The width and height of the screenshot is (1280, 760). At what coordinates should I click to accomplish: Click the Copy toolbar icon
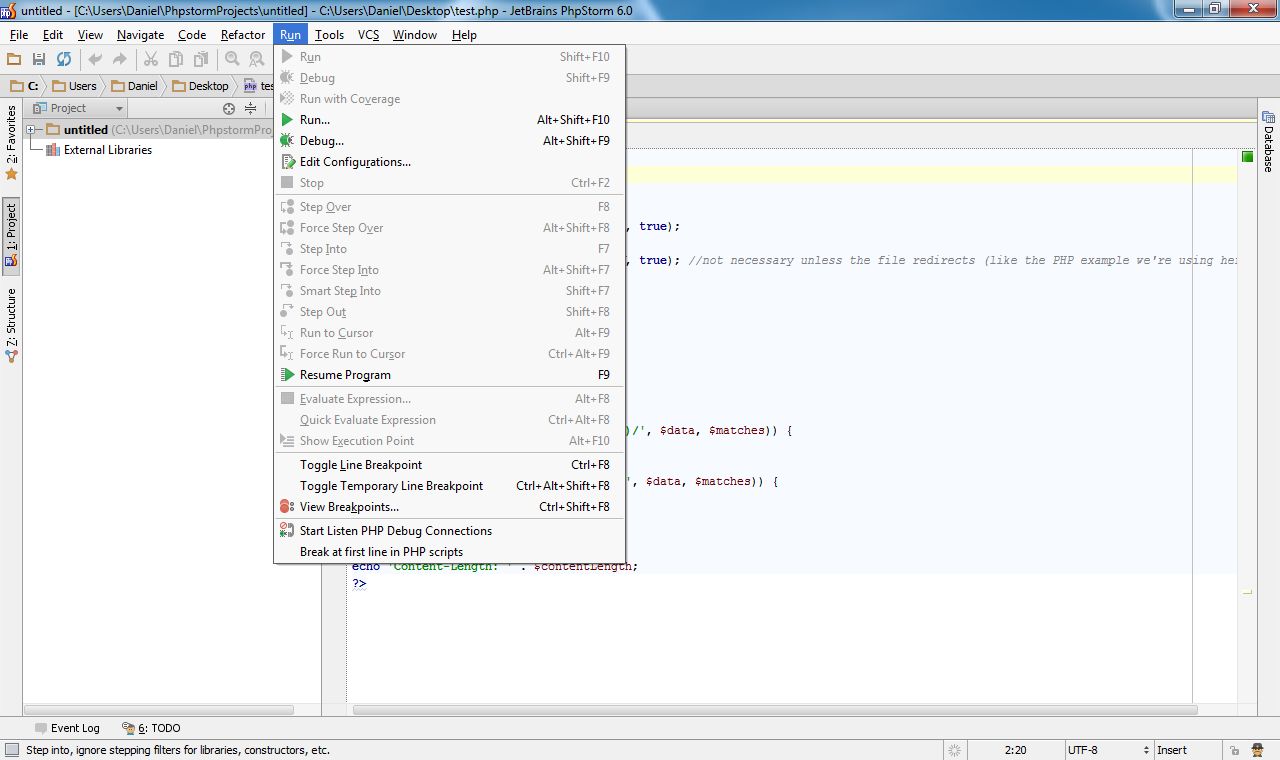tap(176, 60)
